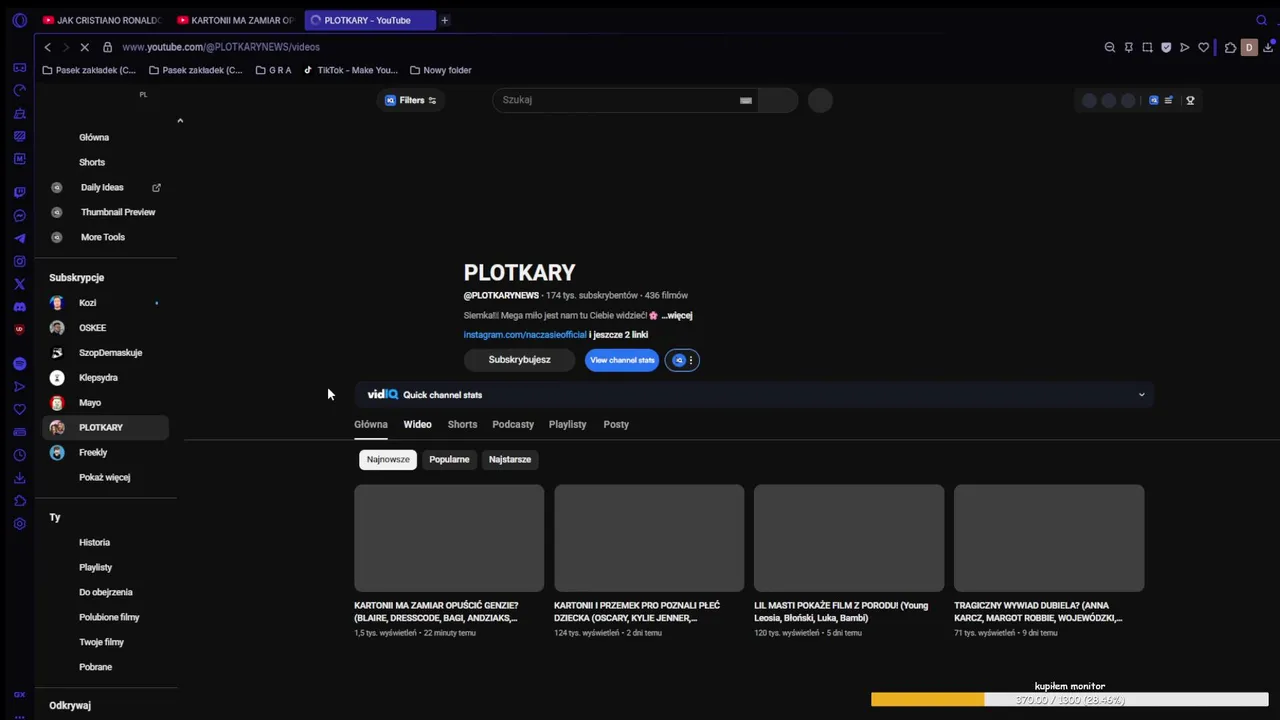The height and width of the screenshot is (720, 1280).
Task: Collapse sidebar section with up chevron
Action: (x=180, y=120)
